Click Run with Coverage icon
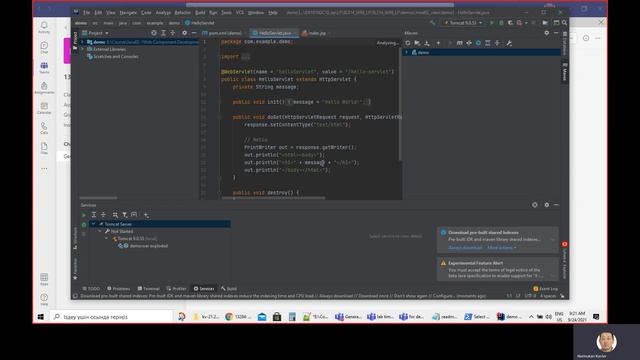 click(510, 23)
